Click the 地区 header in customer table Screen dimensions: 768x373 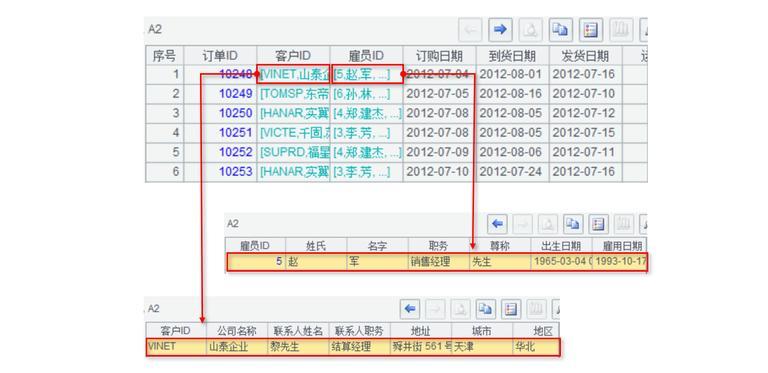tap(536, 331)
